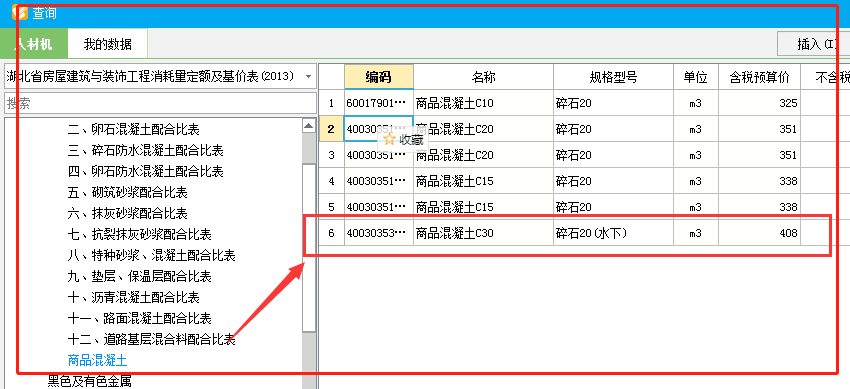850x389 pixels.
Task: Click 碎石20 cell in row 1
Action: pyautogui.click(x=613, y=103)
